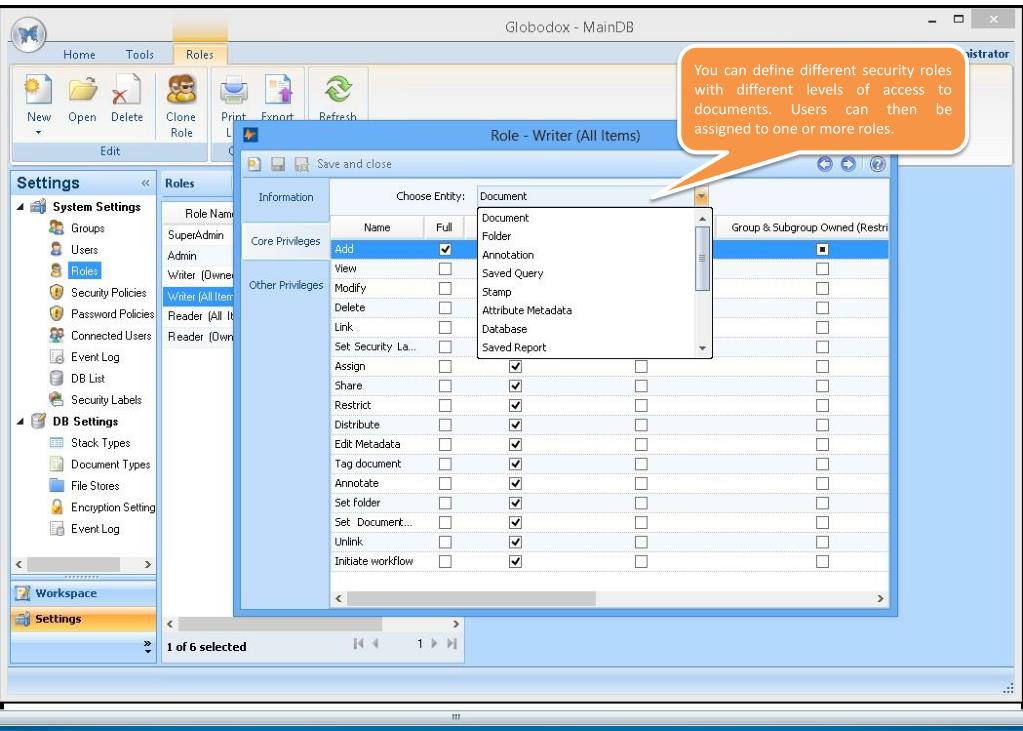Toggle Full checkbox for Delete privilege
The height and width of the screenshot is (731, 1023).
click(x=445, y=308)
